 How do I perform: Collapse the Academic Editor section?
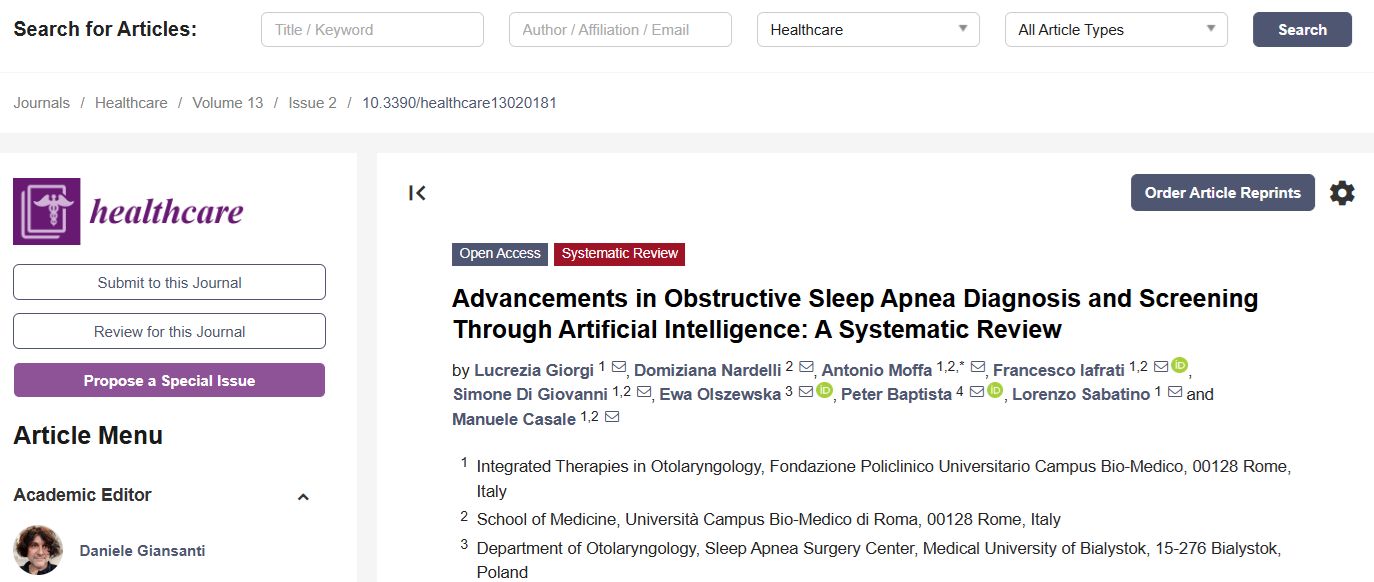(303, 497)
